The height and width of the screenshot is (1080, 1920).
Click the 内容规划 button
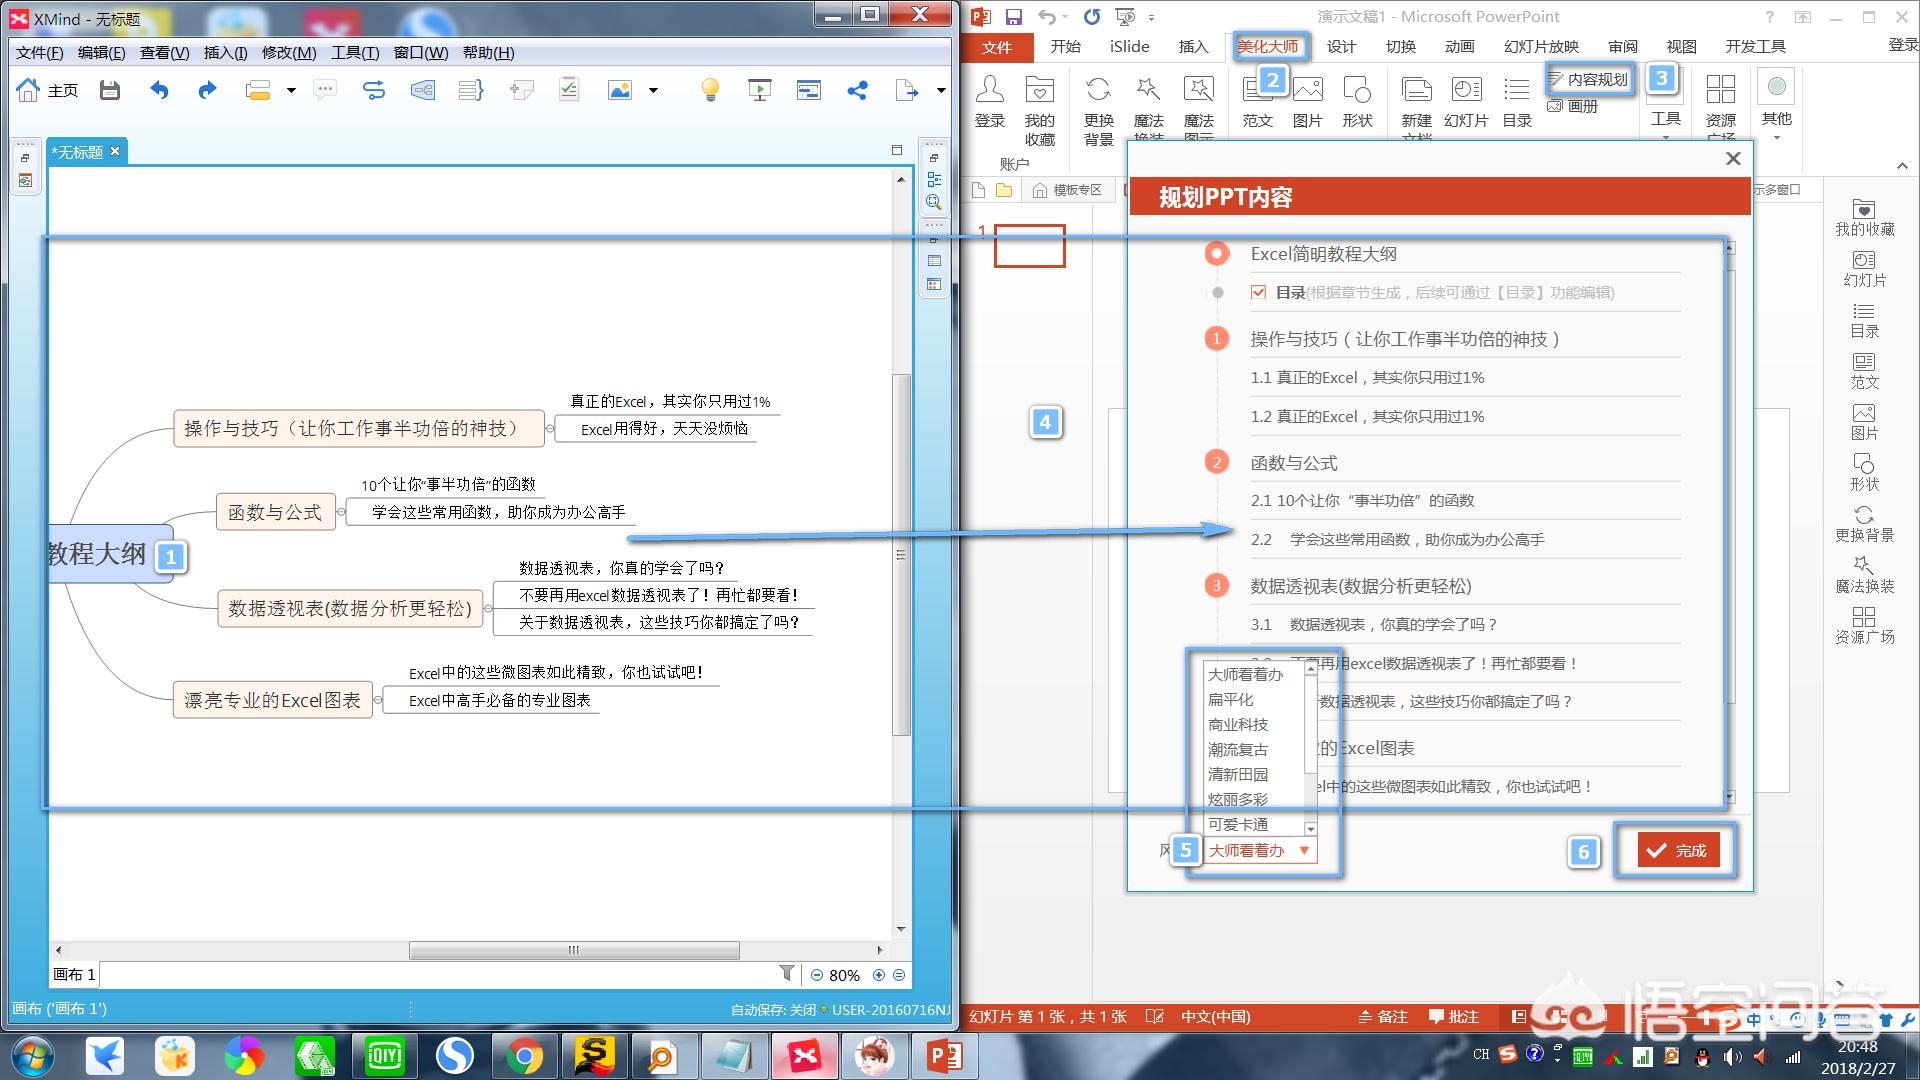(1589, 79)
